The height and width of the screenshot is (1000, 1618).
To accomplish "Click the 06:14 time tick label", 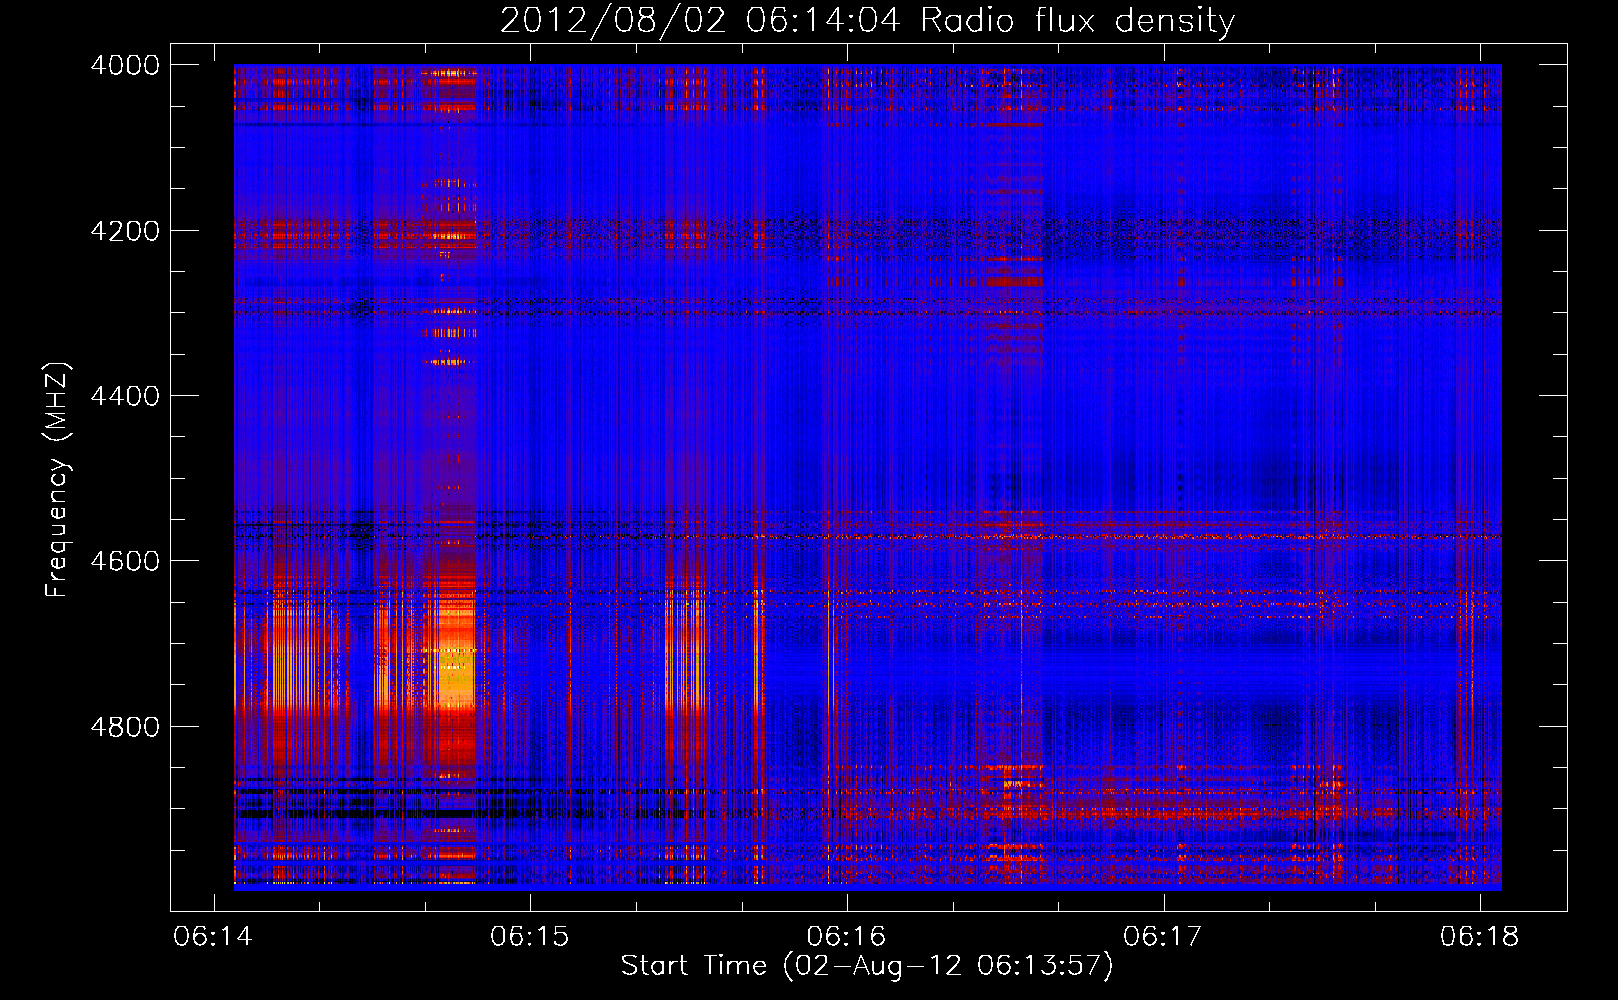I will 213,936.
